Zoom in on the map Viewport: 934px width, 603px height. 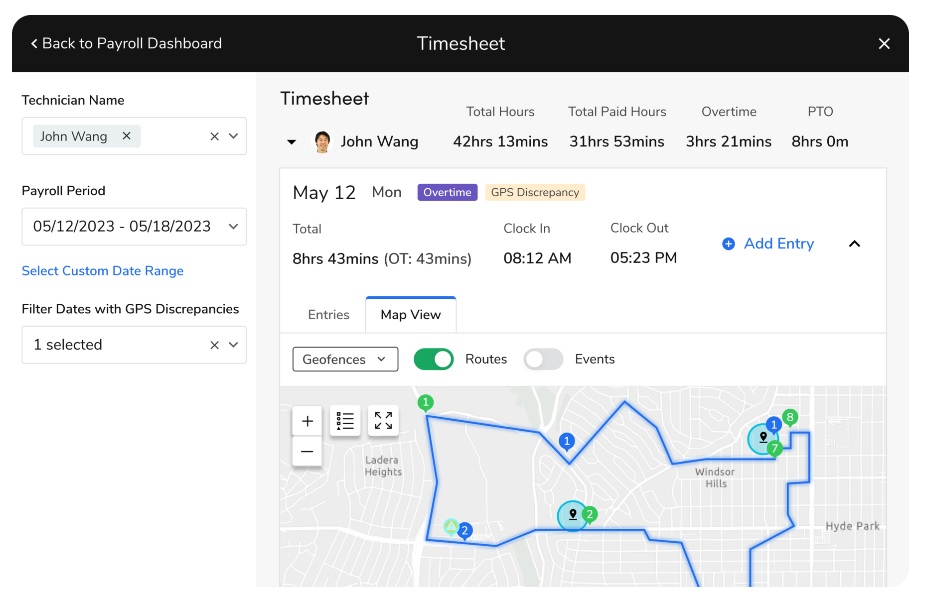(x=307, y=421)
